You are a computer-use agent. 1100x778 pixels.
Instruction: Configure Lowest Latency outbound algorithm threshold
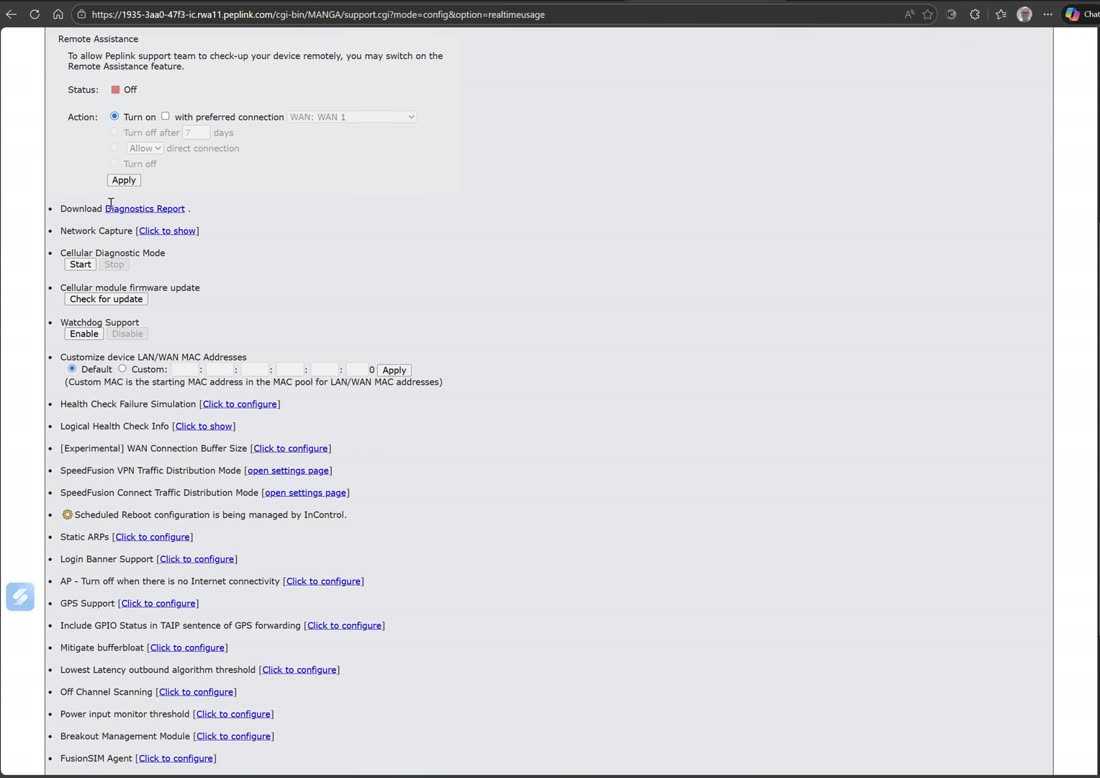[299, 670]
